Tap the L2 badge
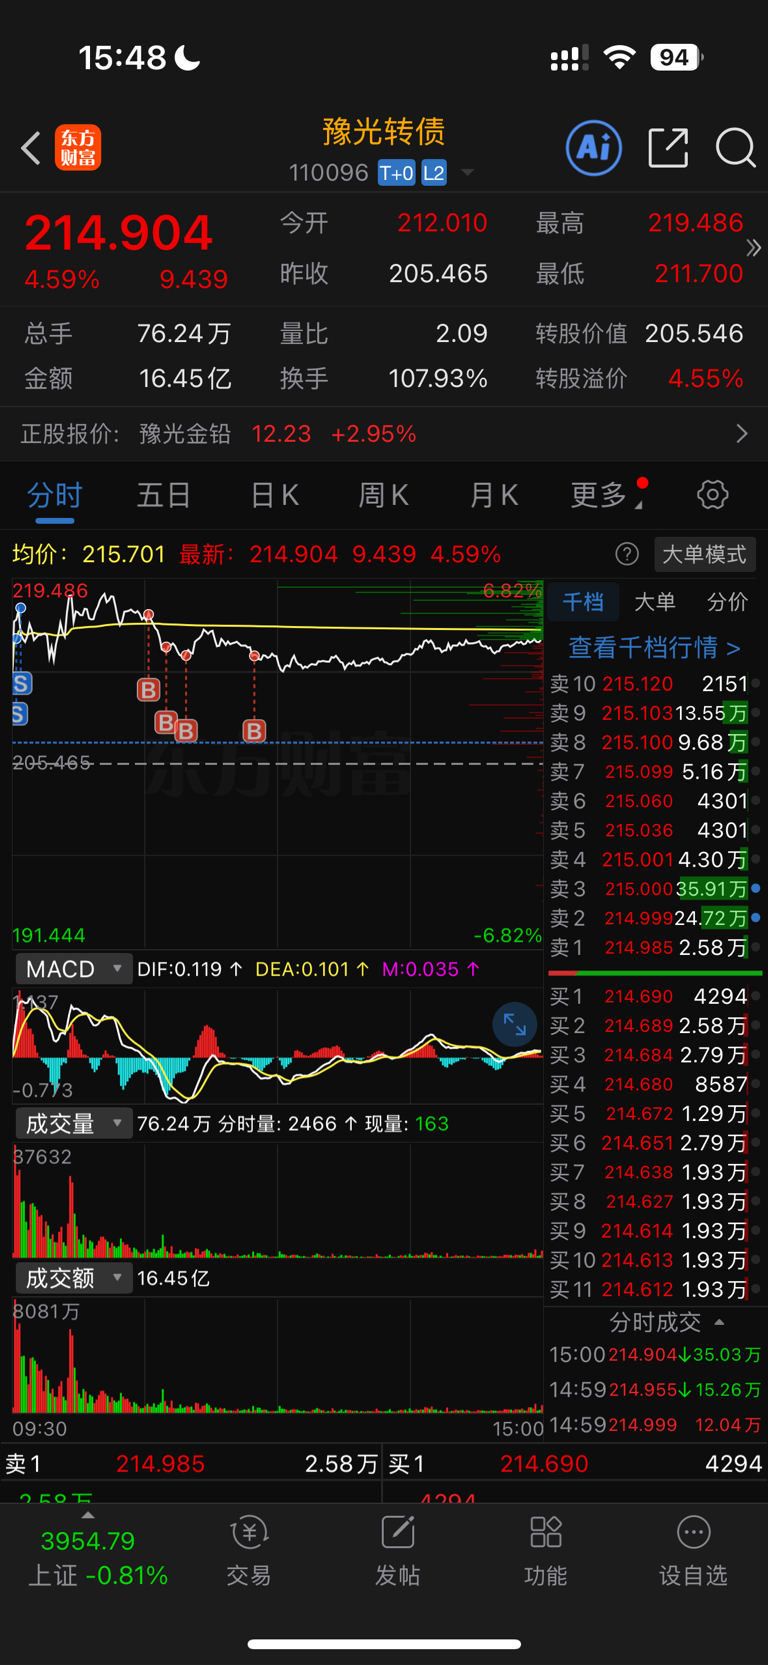769x1665 pixels. coord(434,173)
